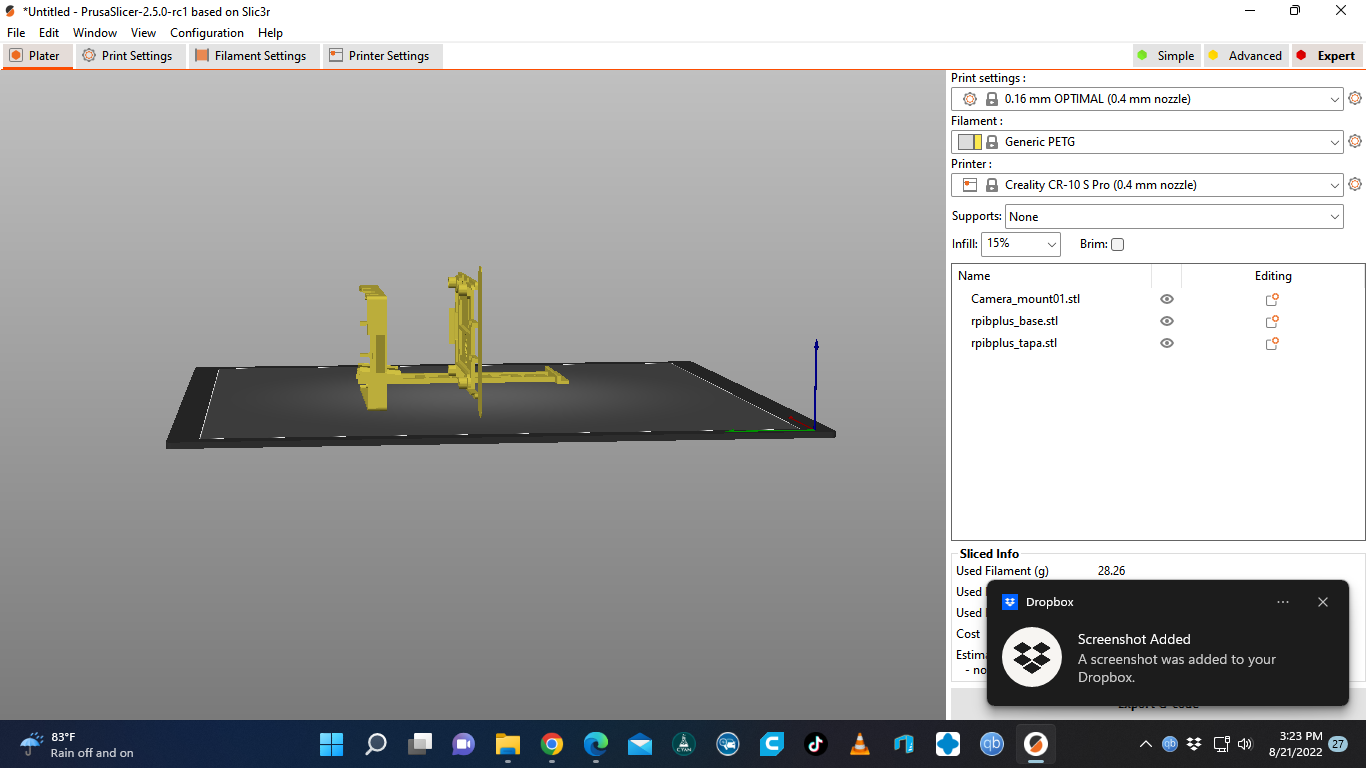This screenshot has width=1366, height=768.
Task: Launch Google Chrome from the taskbar
Action: point(551,744)
